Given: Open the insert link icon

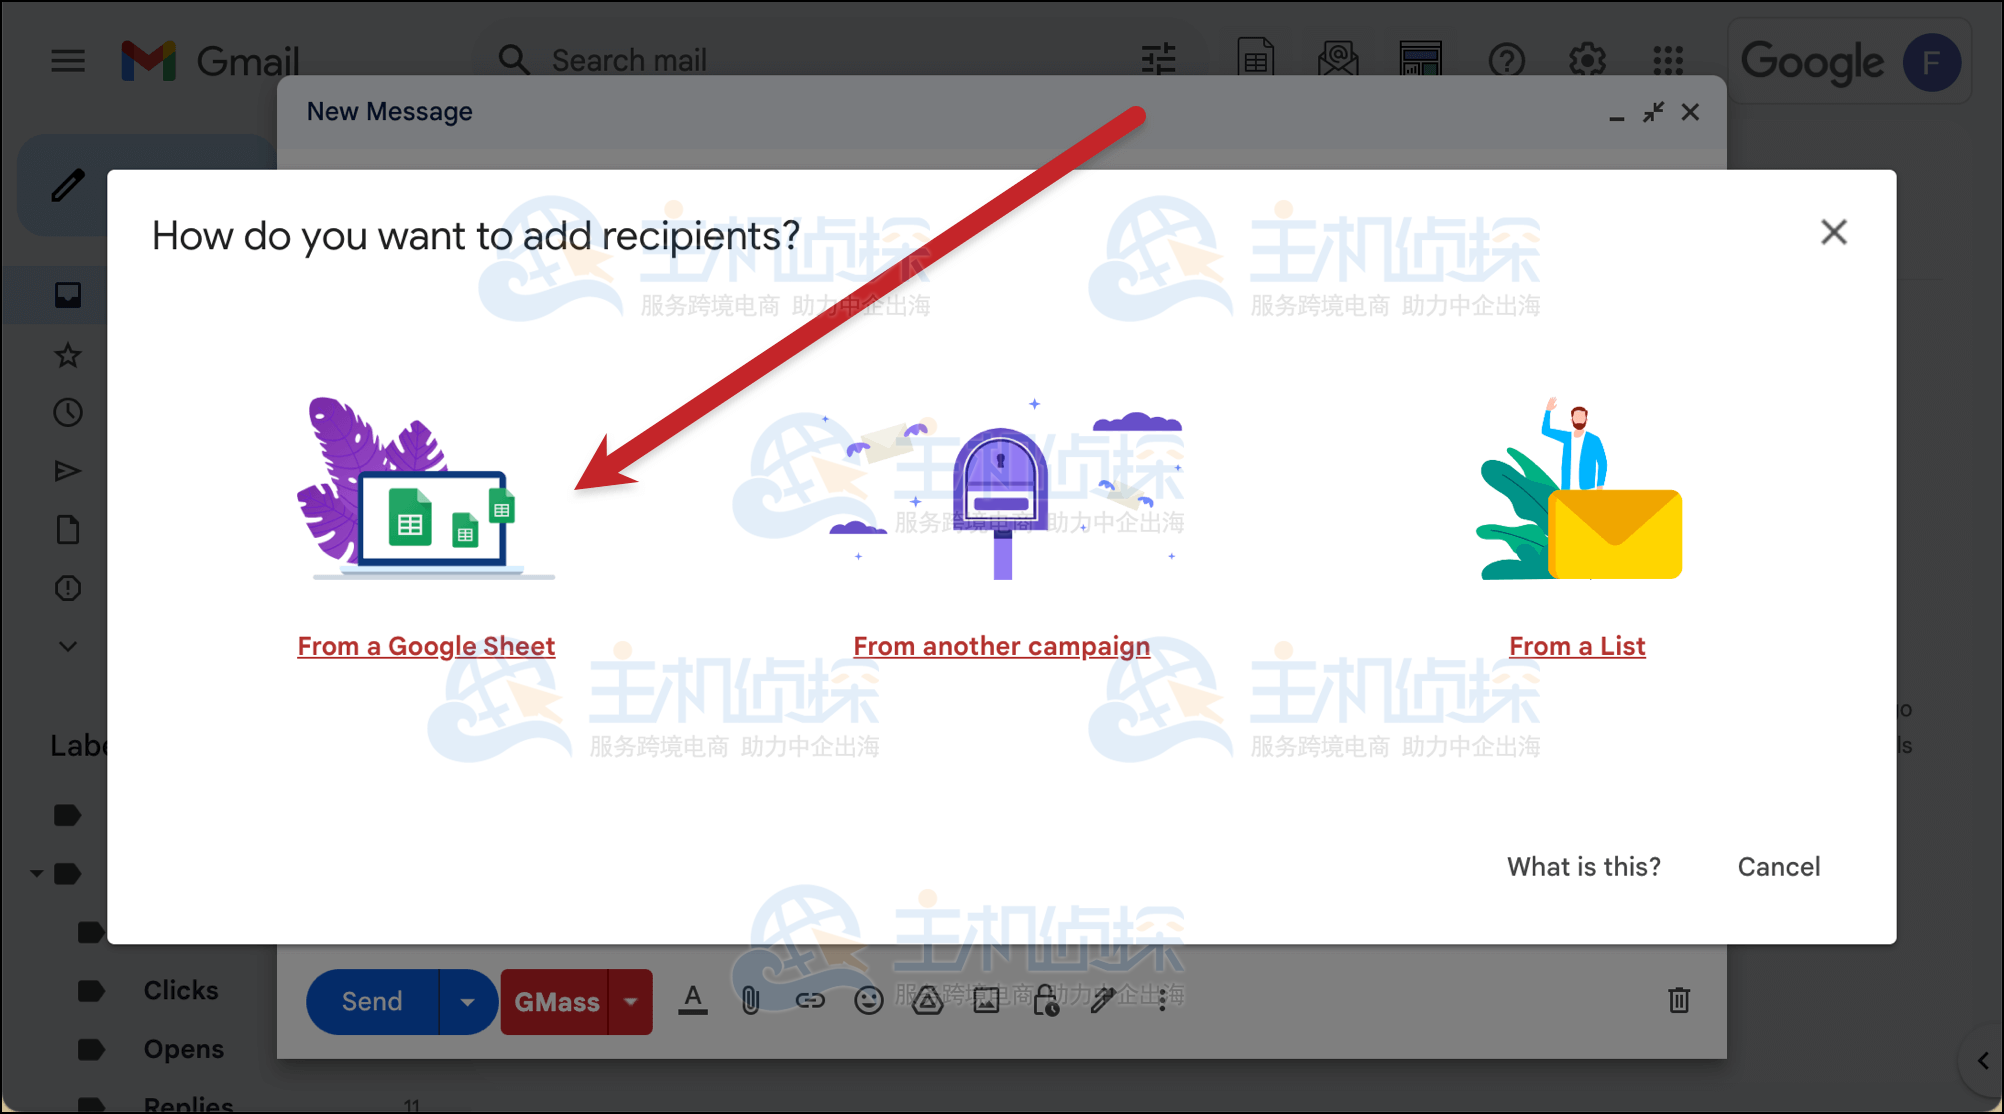Looking at the screenshot, I should (811, 1000).
